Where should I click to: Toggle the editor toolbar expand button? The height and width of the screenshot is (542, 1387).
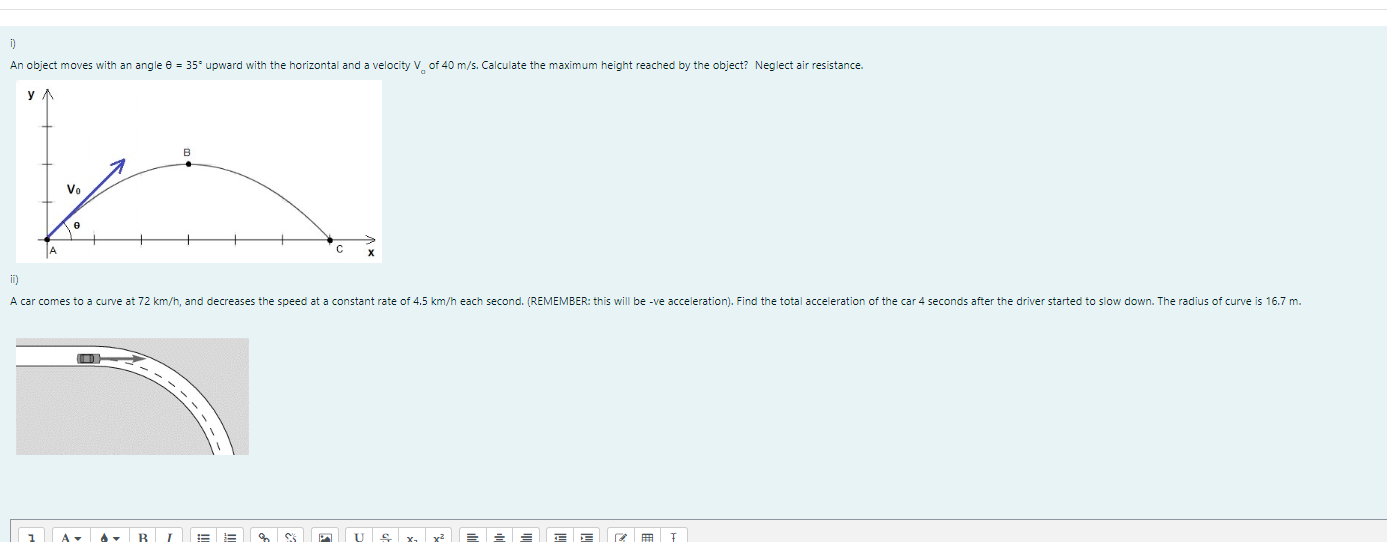point(32,537)
